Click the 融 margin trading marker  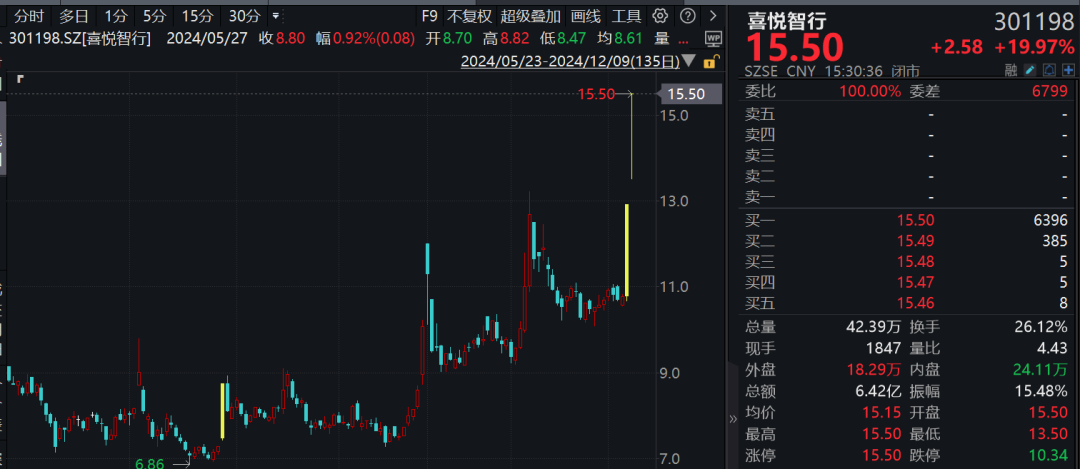coord(1011,70)
